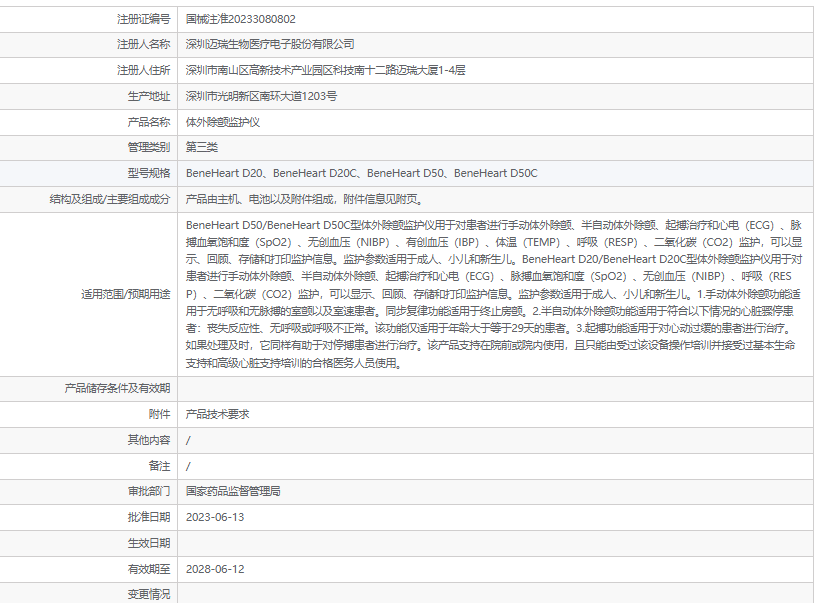Select approval date 2023-06-13

tap(215, 517)
